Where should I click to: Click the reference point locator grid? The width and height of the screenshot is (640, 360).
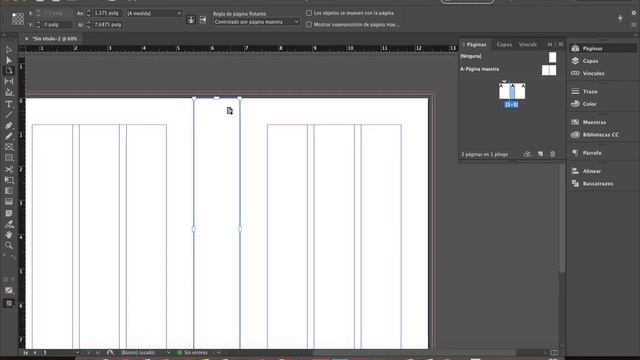pyautogui.click(x=18, y=19)
